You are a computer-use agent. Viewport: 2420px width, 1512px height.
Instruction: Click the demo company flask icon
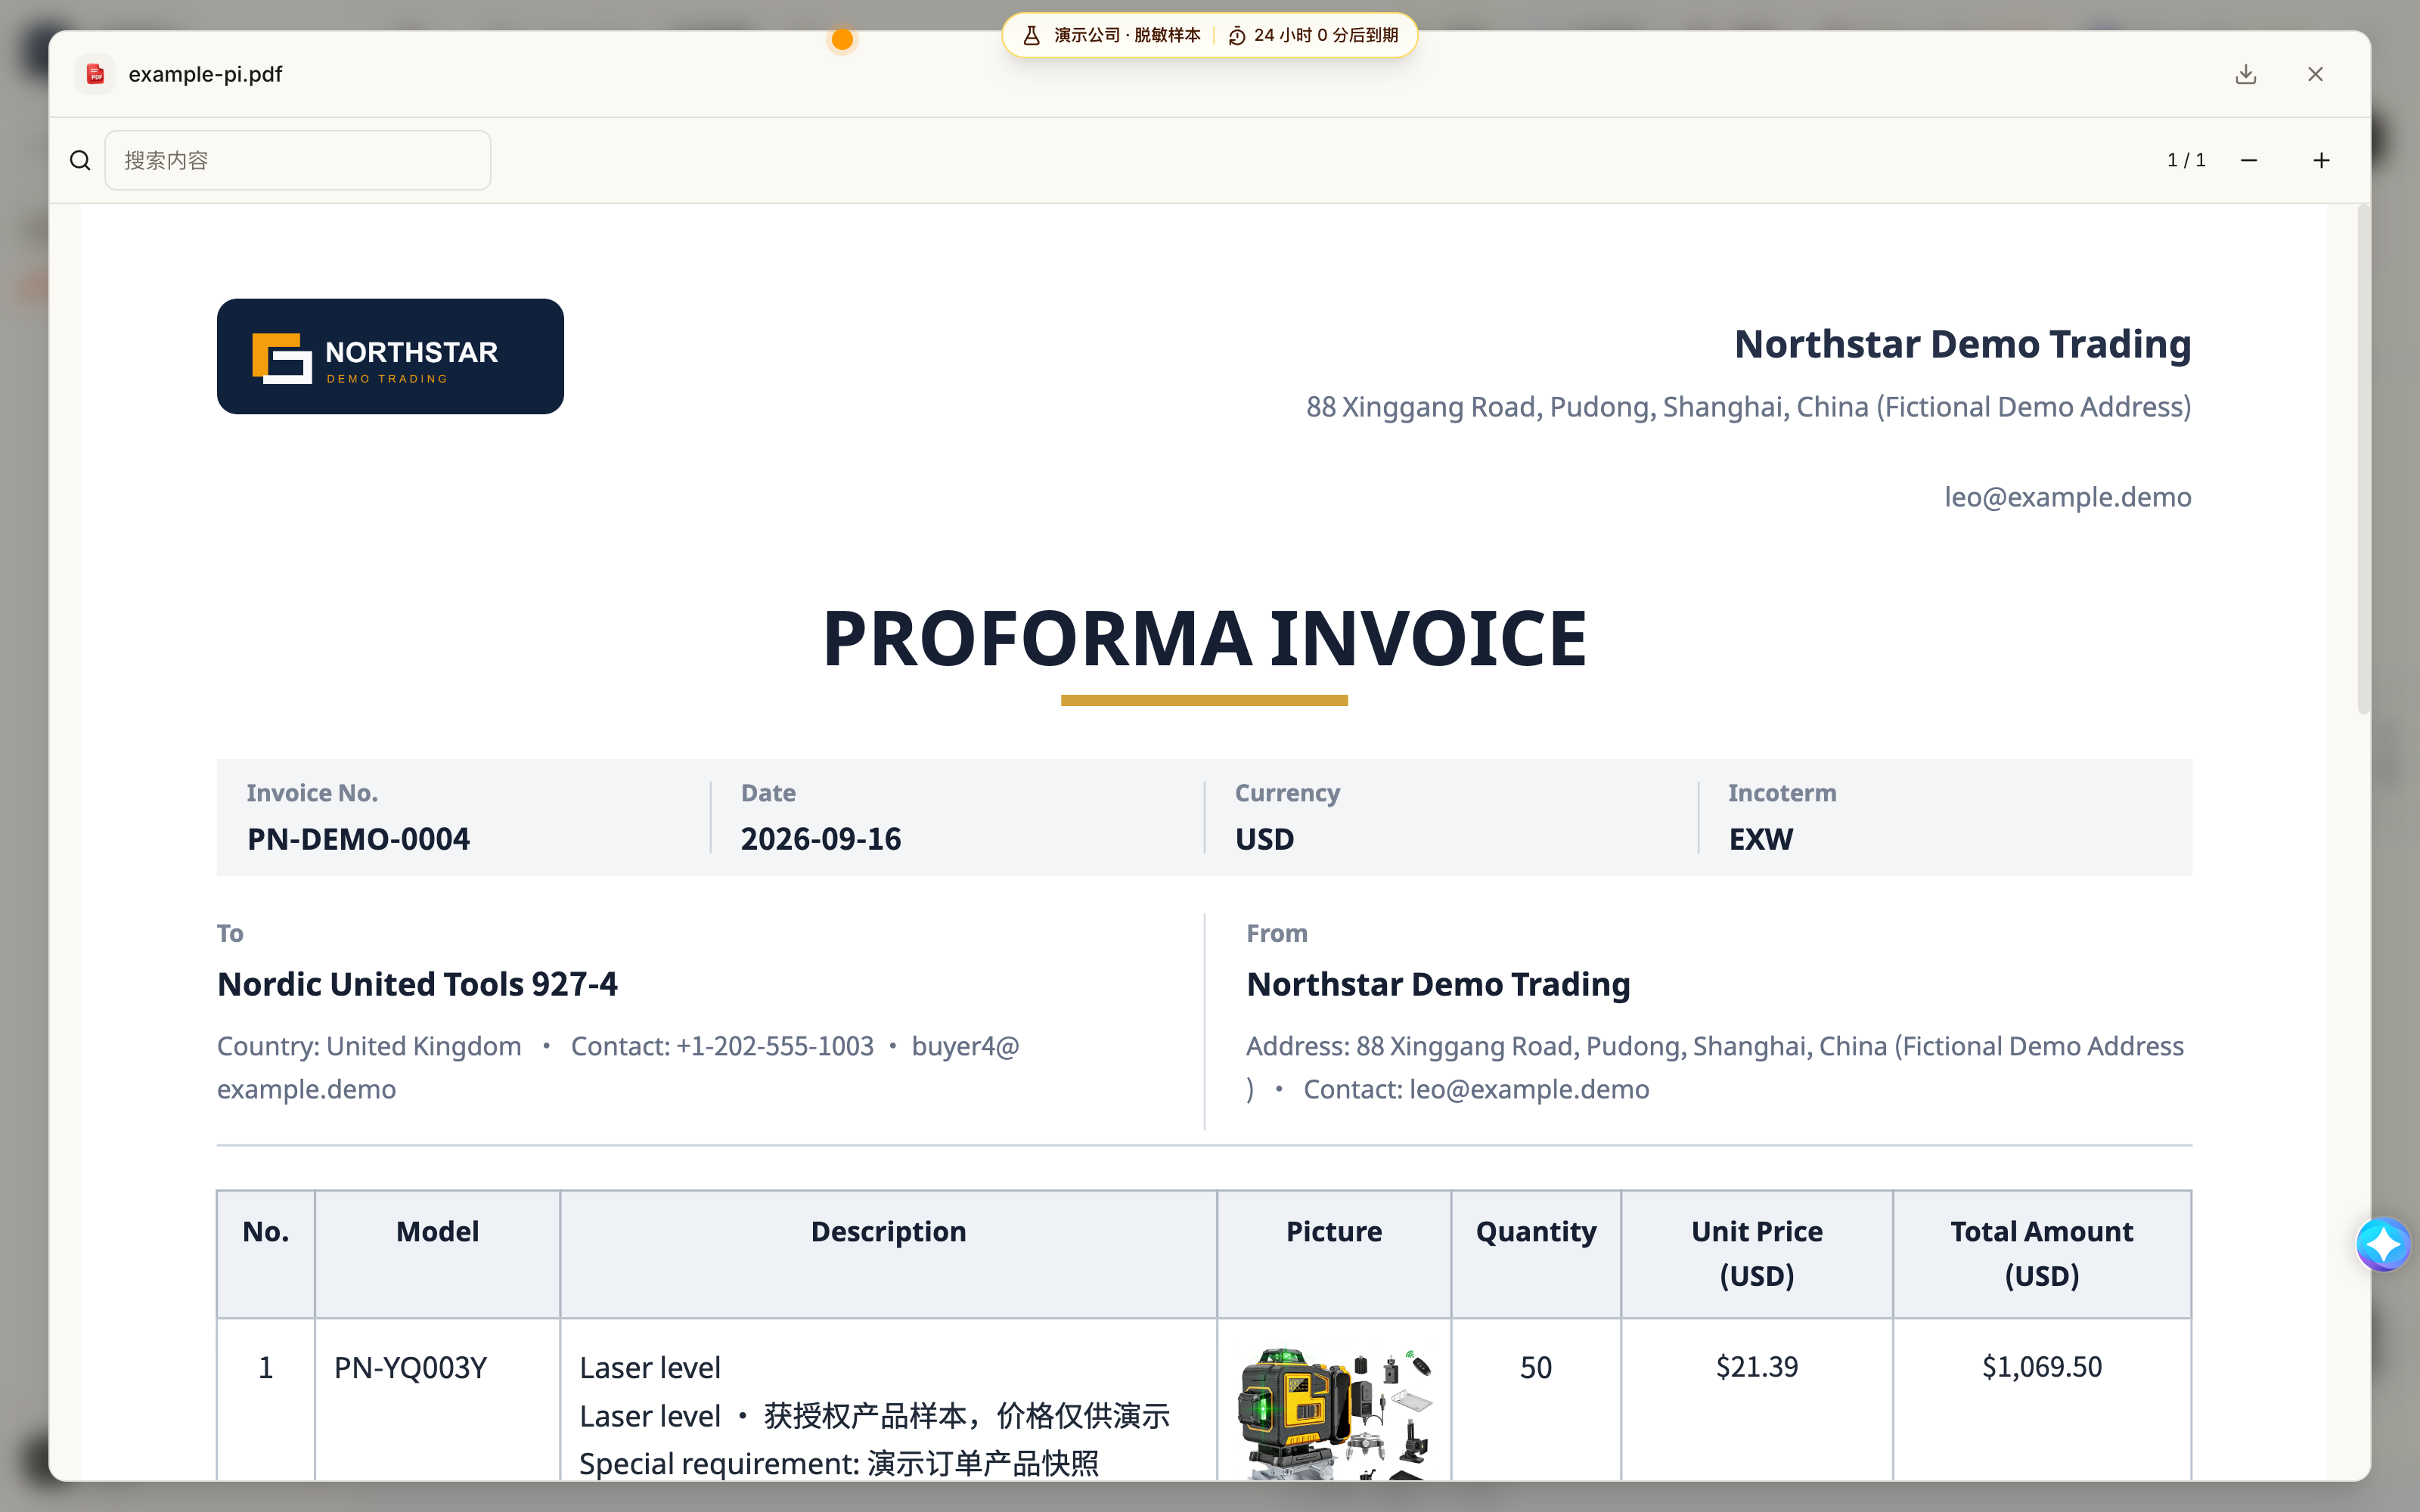click(1031, 35)
